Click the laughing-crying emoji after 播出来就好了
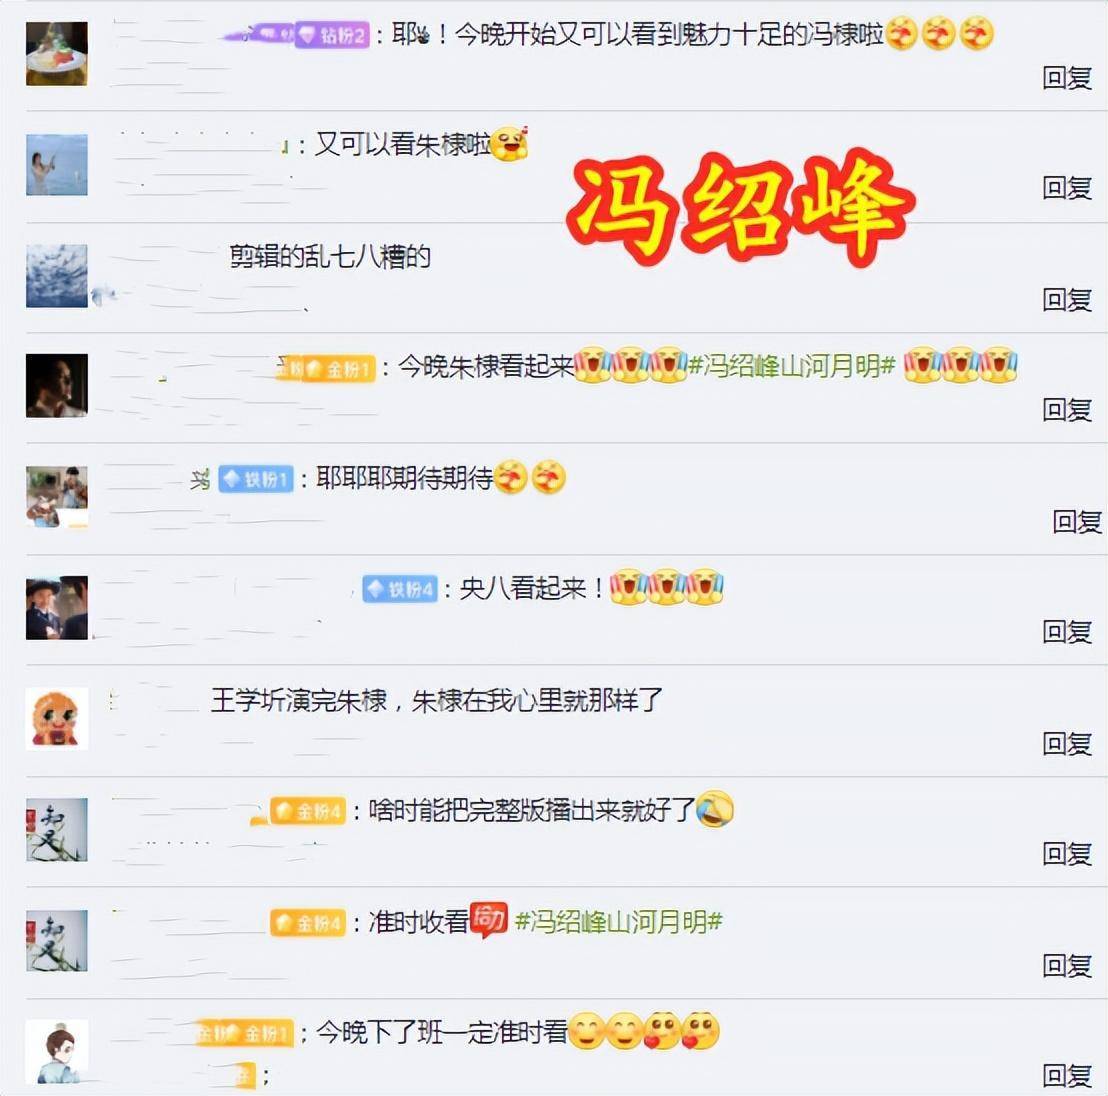Viewport: 1108px width, 1096px height. [x=715, y=810]
